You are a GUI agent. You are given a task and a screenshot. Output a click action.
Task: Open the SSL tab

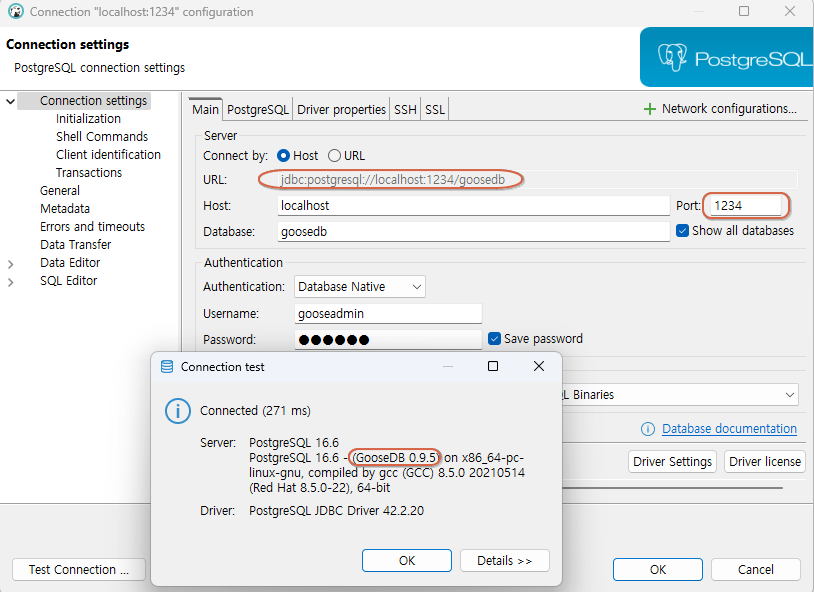click(435, 110)
